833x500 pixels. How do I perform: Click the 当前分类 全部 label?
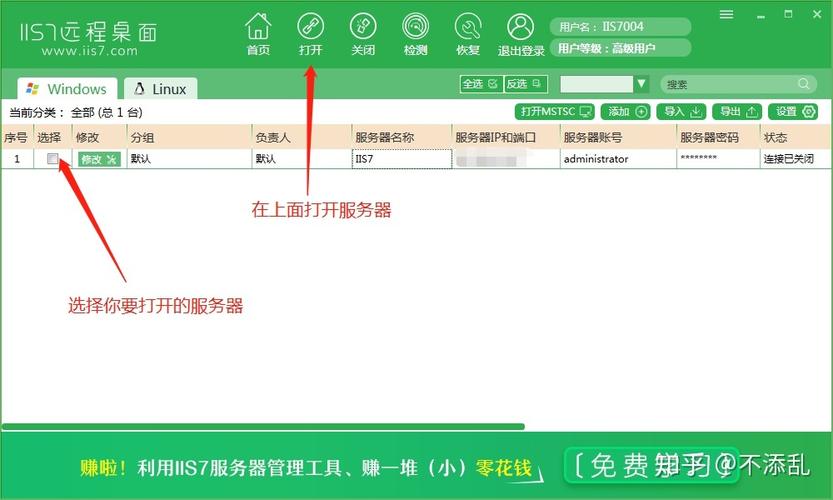coord(75,112)
